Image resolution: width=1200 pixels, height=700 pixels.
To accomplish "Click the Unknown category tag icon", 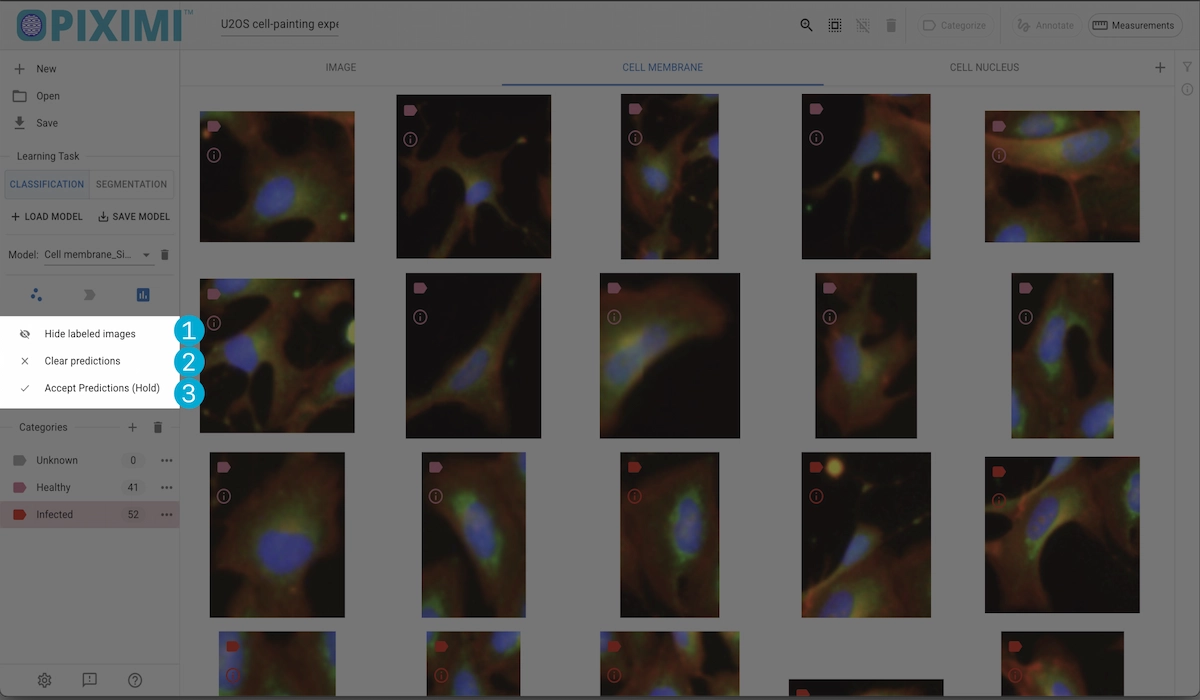I will point(19,460).
